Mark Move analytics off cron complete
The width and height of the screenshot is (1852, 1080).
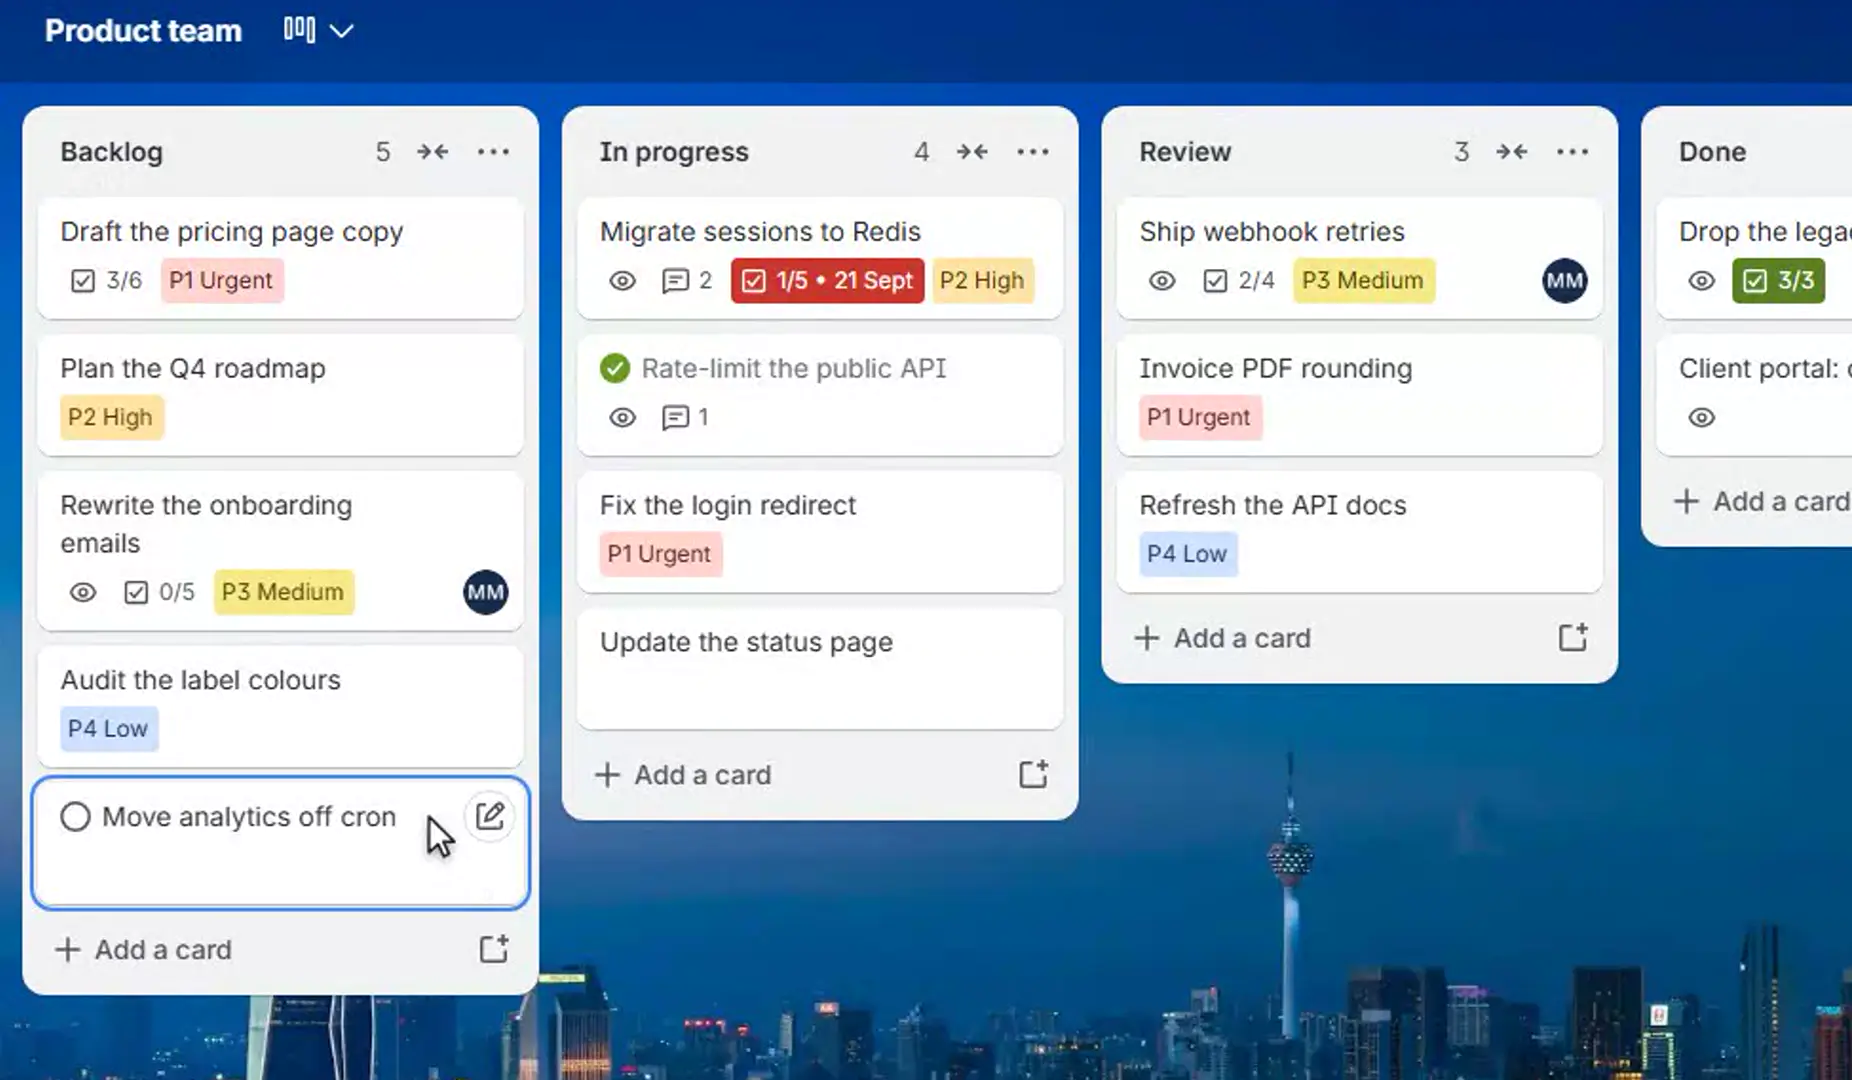(x=75, y=817)
